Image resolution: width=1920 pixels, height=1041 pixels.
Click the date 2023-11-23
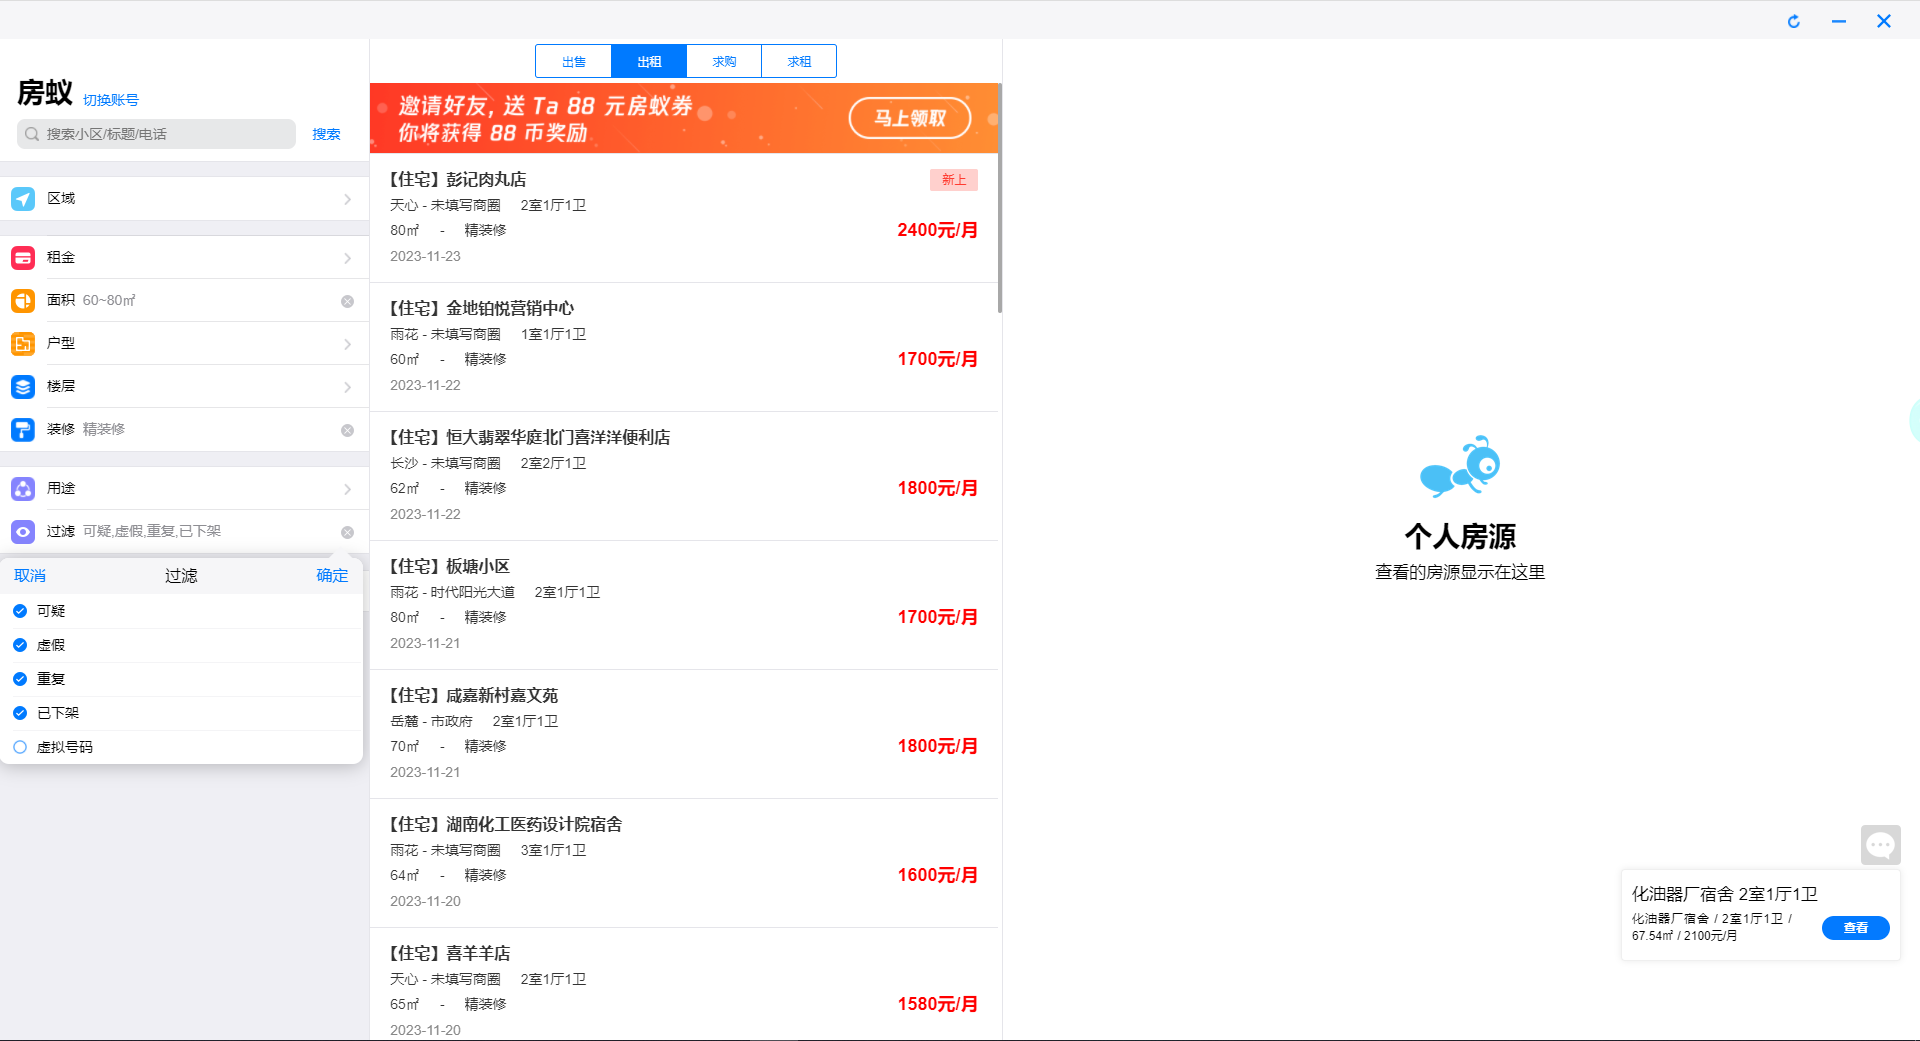[x=425, y=256]
